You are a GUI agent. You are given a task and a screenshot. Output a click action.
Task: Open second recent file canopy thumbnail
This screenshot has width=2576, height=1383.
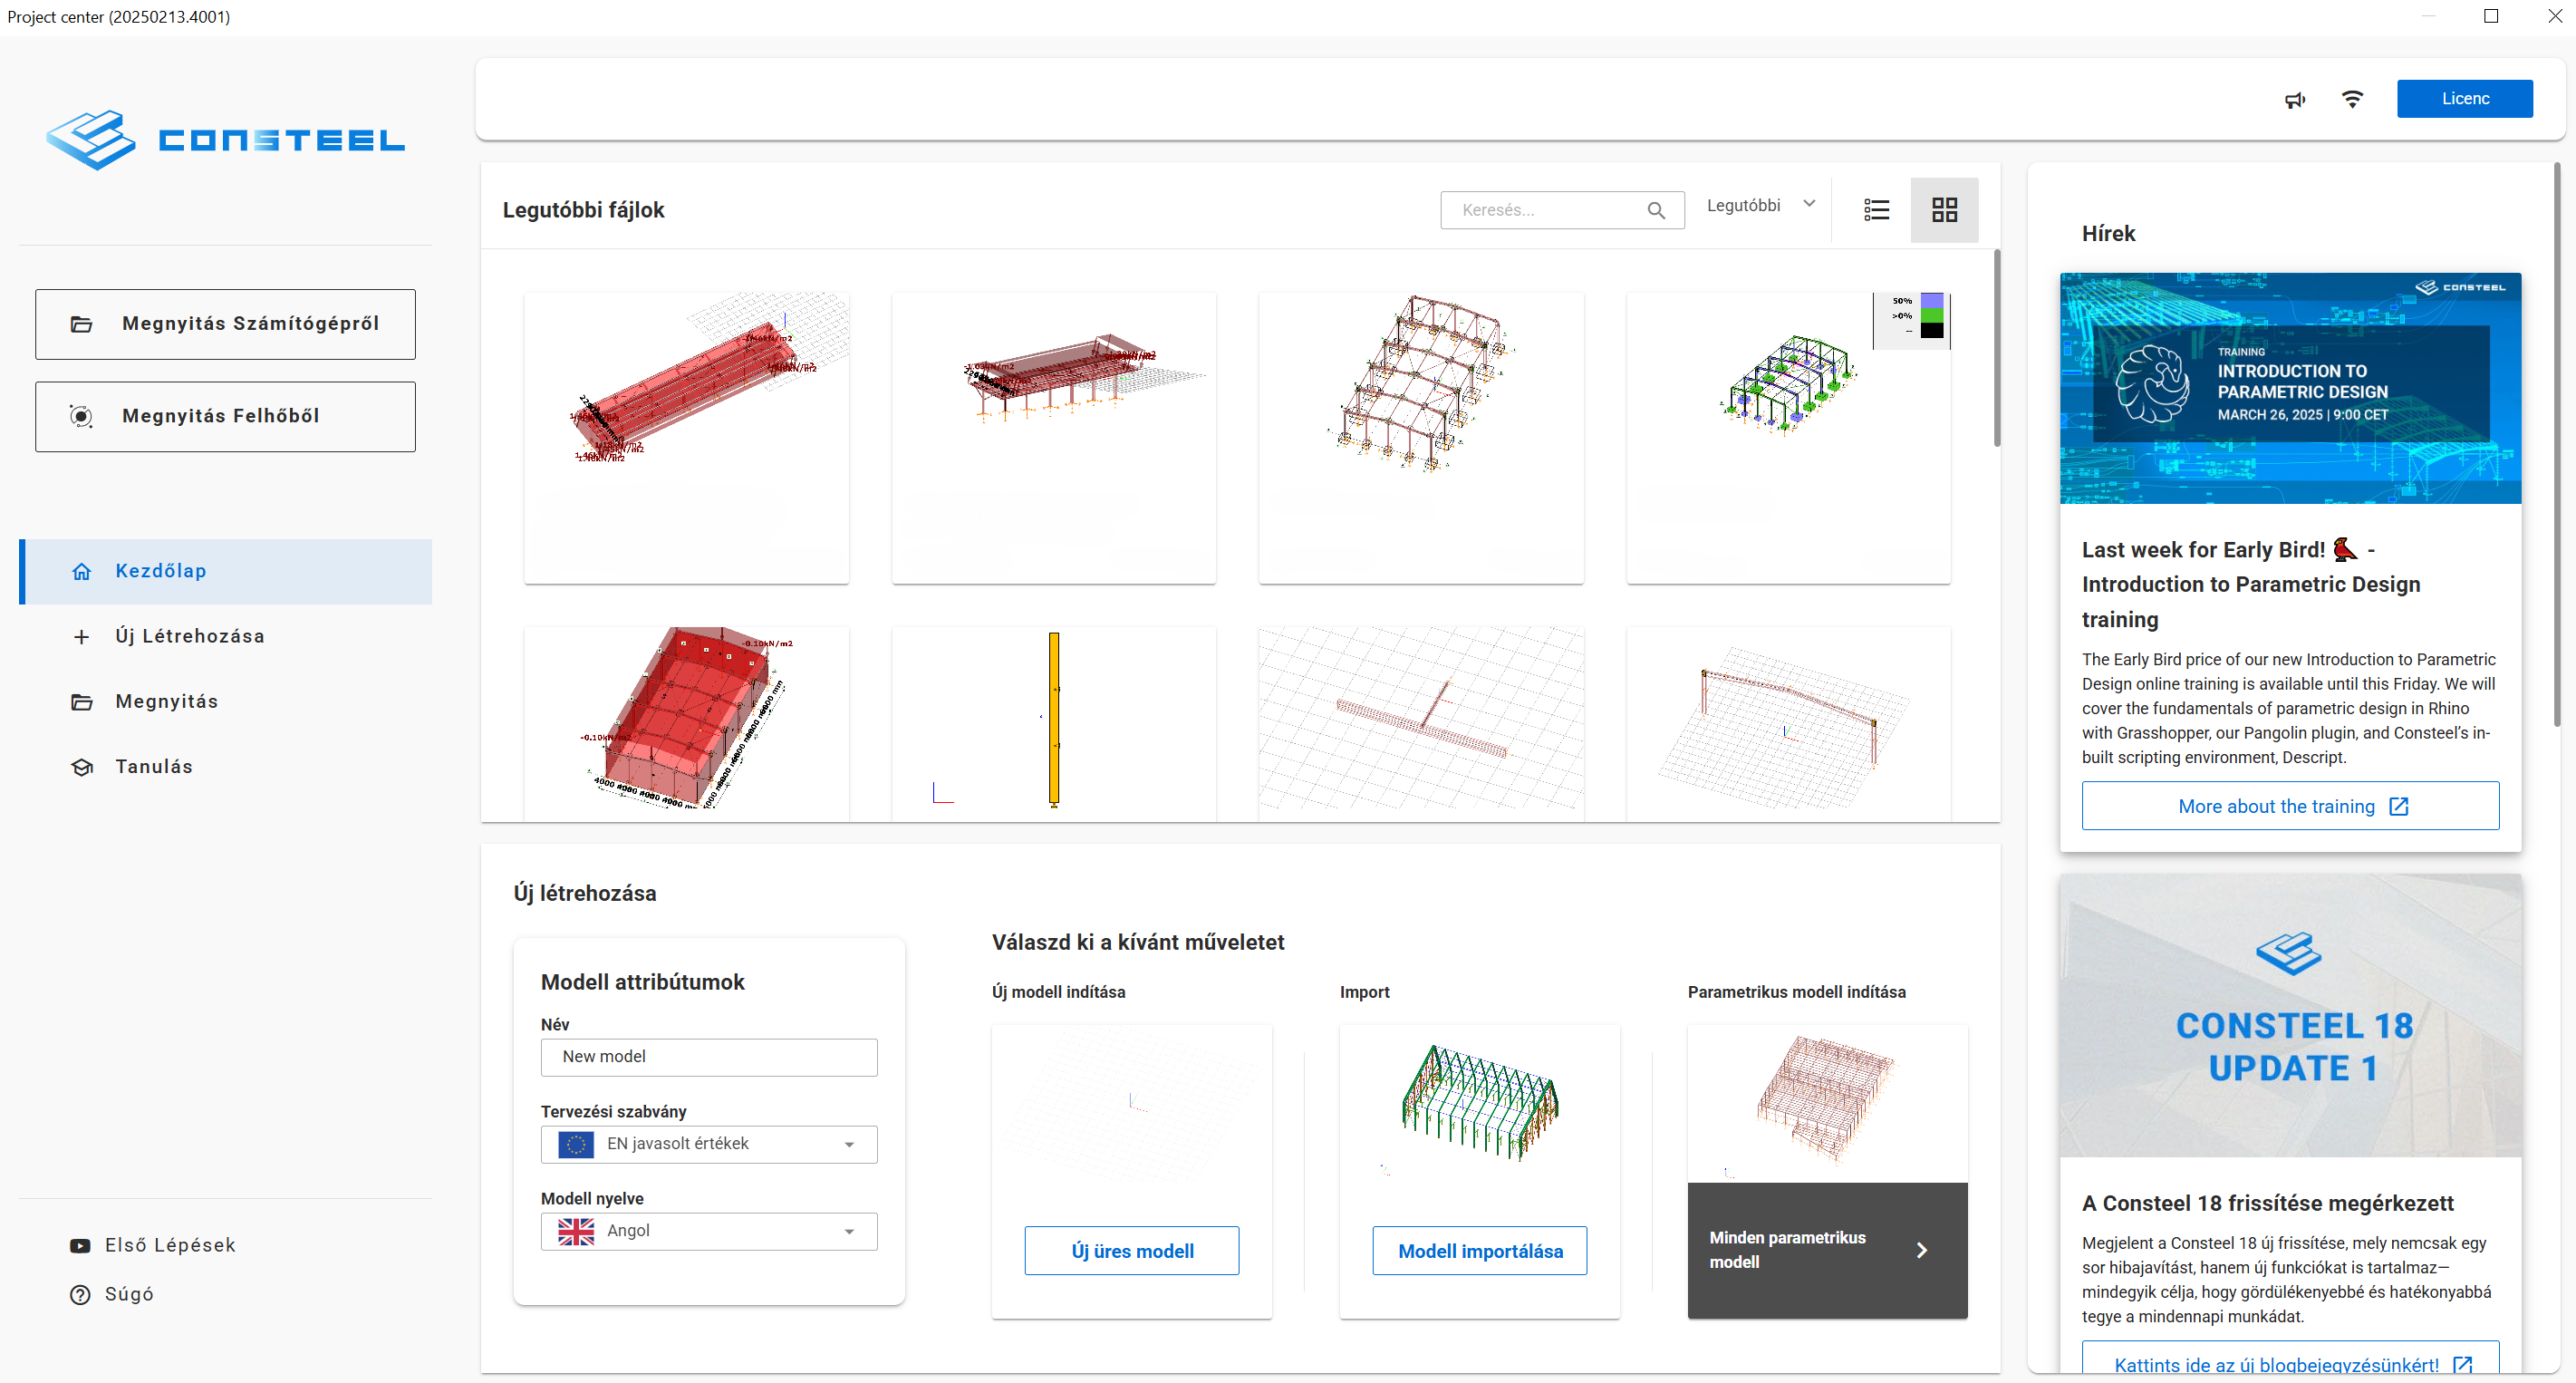(1054, 437)
